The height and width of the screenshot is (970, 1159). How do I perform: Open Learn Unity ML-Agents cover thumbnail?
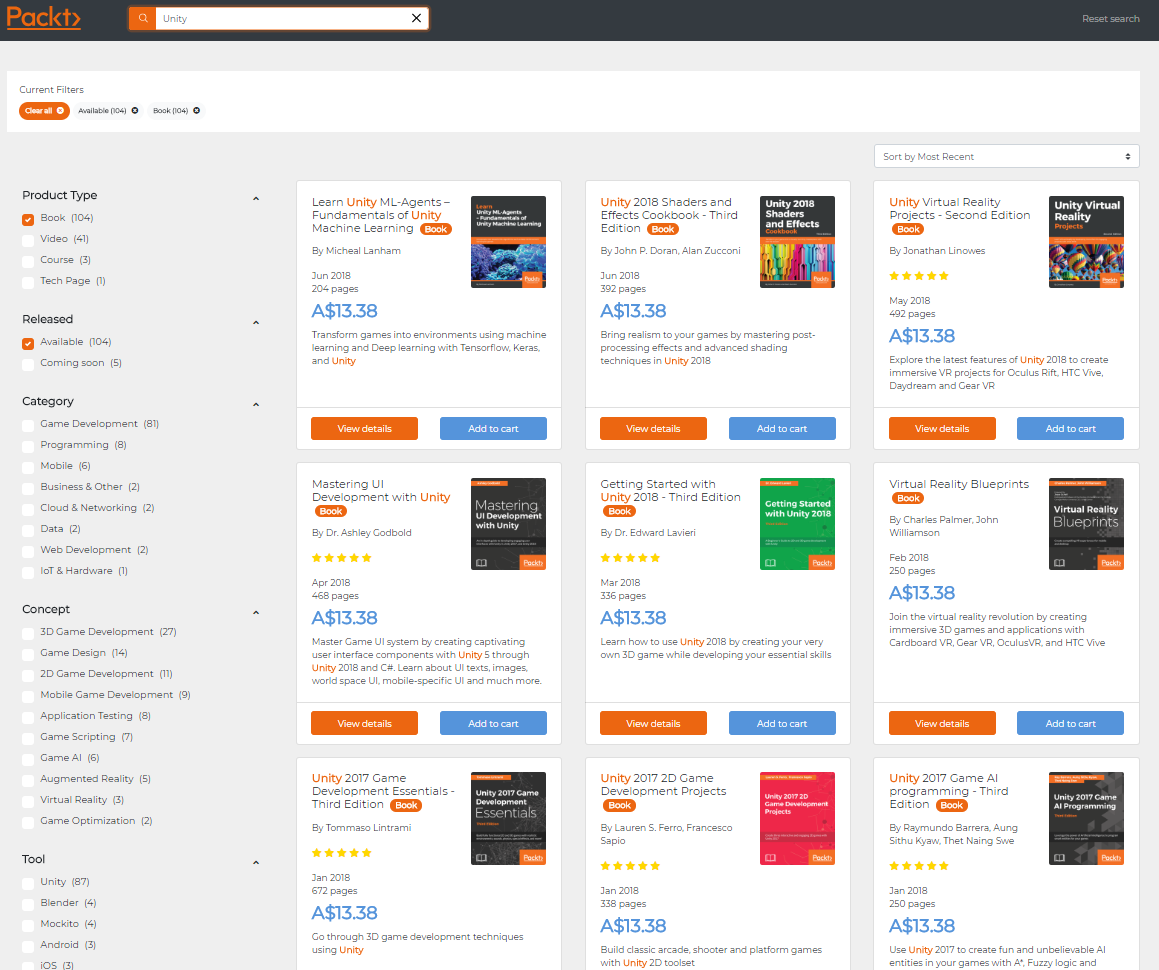(x=509, y=242)
